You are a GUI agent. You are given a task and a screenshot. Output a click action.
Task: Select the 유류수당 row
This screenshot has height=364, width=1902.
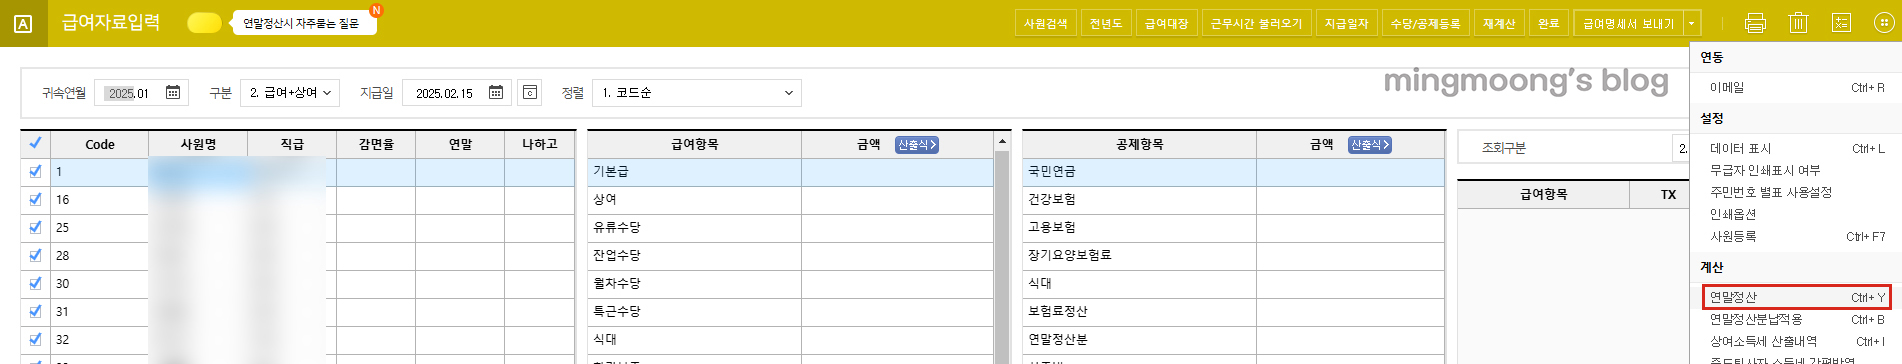click(x=790, y=228)
